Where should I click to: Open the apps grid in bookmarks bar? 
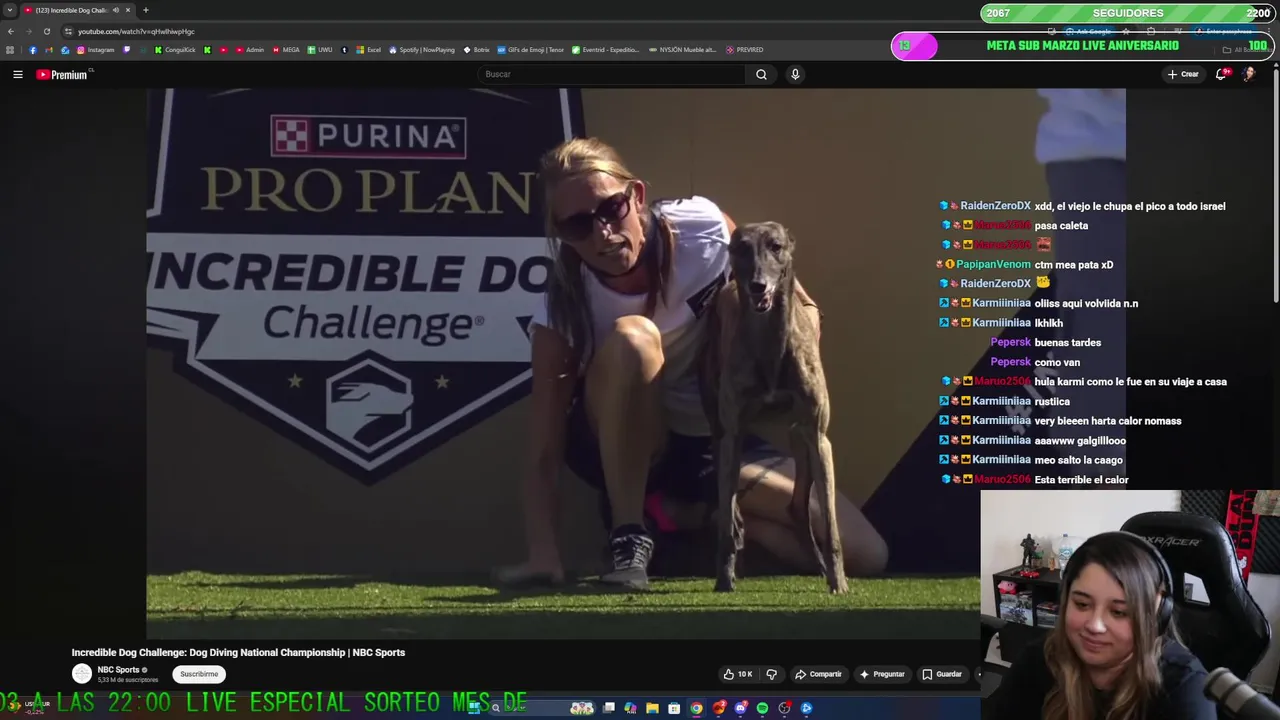click(x=10, y=50)
